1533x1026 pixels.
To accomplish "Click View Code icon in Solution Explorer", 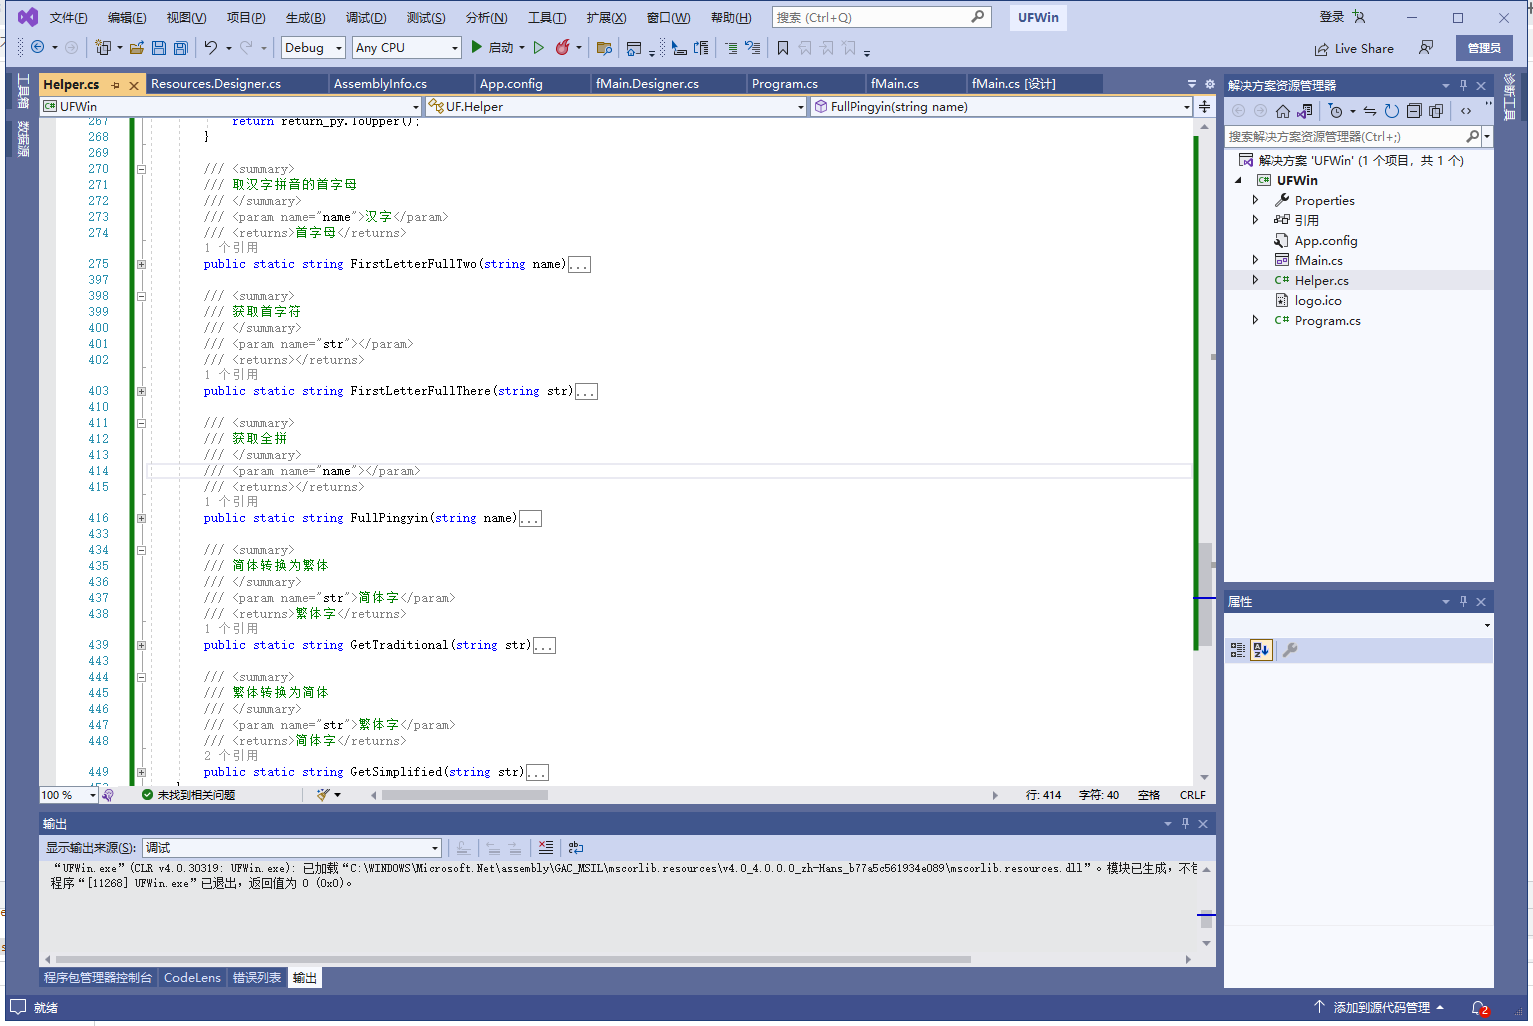I will [1466, 111].
